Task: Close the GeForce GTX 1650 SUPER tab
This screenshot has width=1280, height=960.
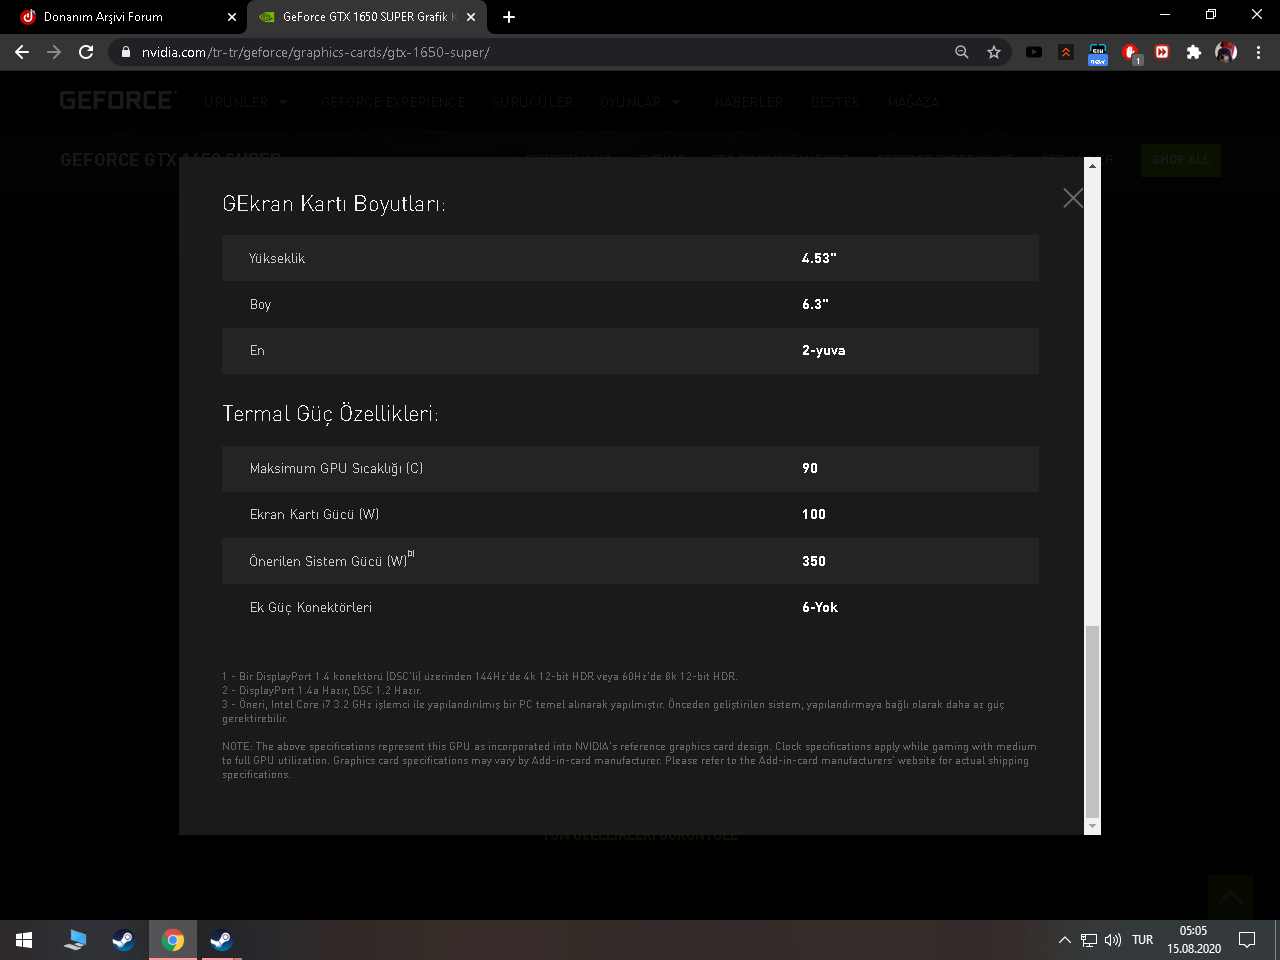Action: click(x=471, y=17)
